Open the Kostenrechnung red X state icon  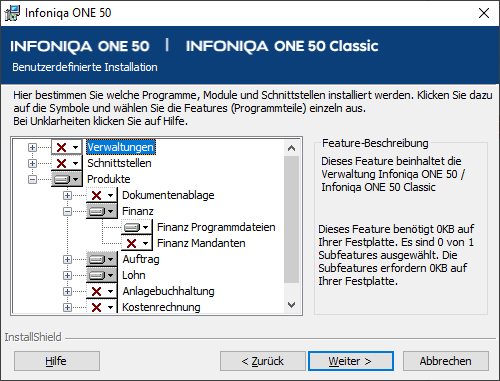(x=102, y=306)
